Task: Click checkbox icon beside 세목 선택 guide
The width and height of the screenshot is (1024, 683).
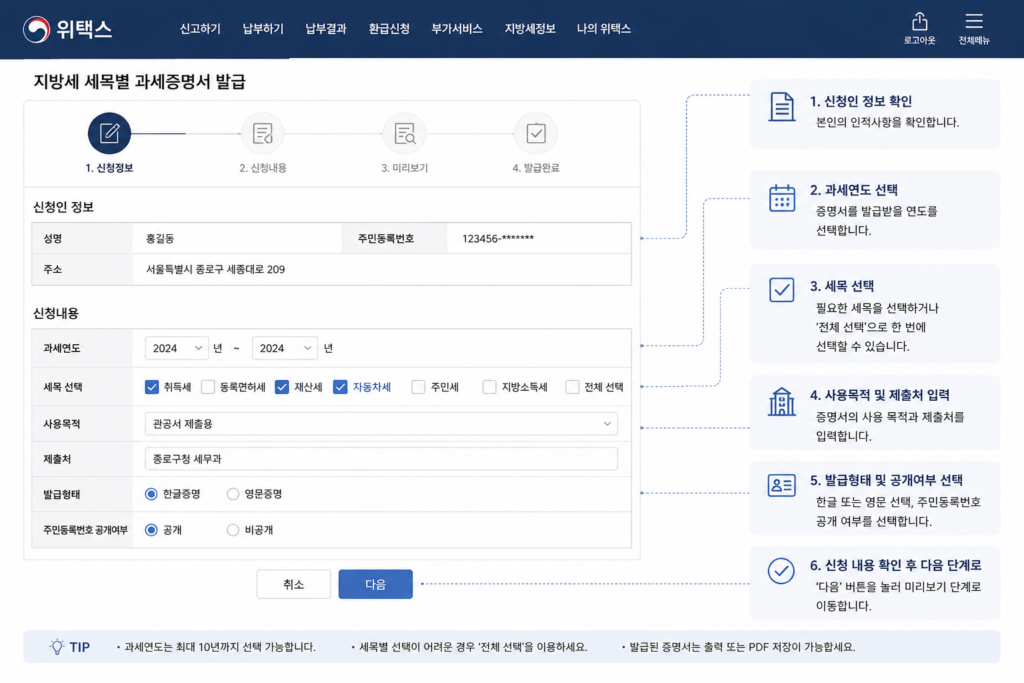Action: pos(782,289)
